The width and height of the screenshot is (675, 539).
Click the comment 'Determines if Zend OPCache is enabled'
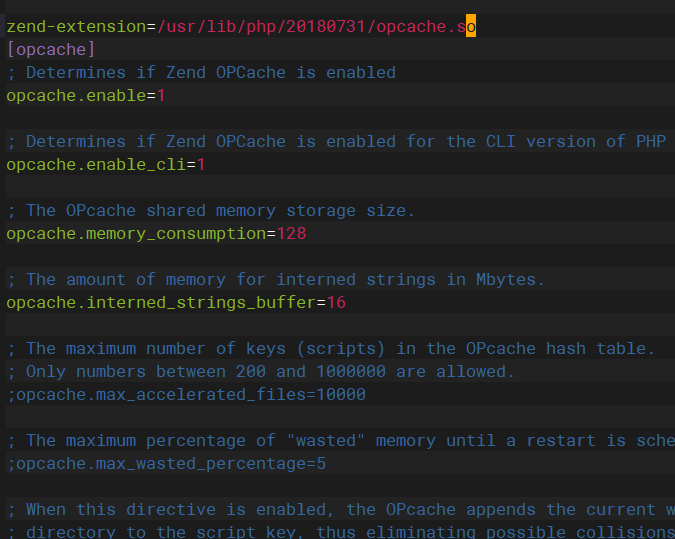click(x=201, y=72)
